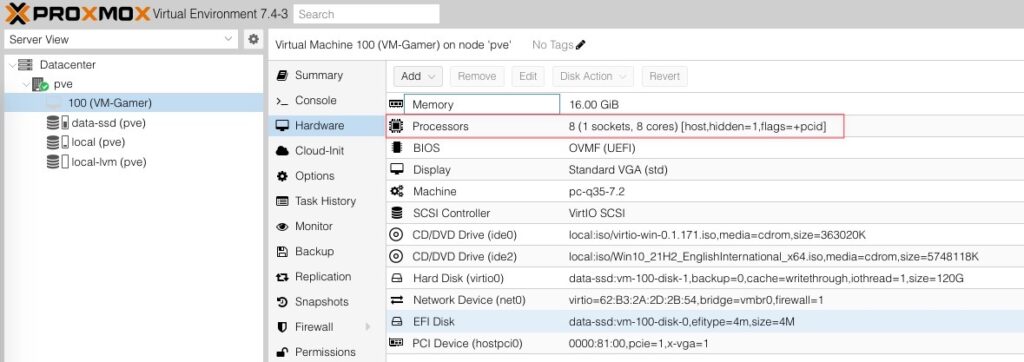This screenshot has height=362, width=1024.
Task: Click the Memory row icon
Action: pos(396,105)
